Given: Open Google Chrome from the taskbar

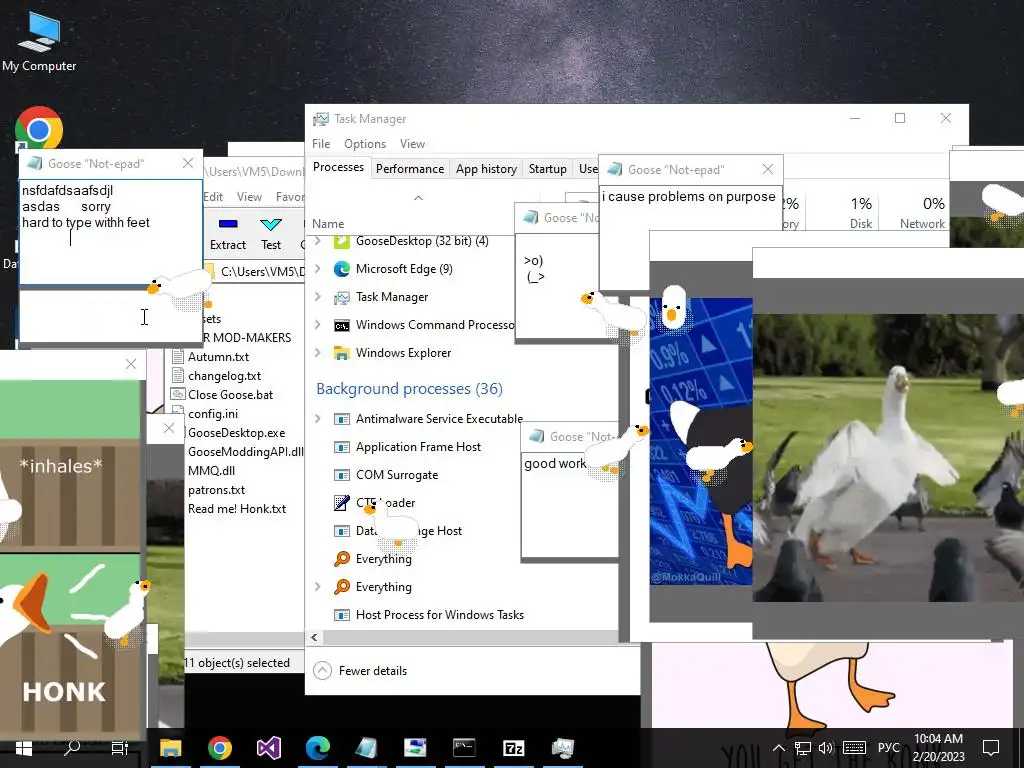Looking at the screenshot, I should (220, 748).
